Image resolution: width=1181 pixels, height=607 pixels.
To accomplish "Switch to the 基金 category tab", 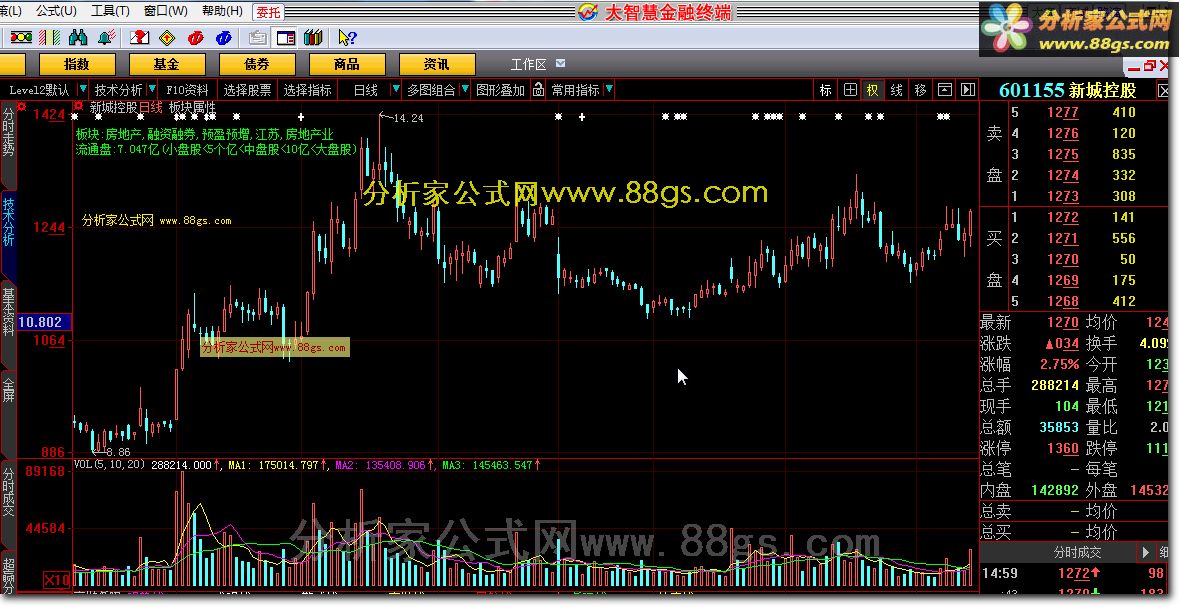I will click(x=166, y=65).
